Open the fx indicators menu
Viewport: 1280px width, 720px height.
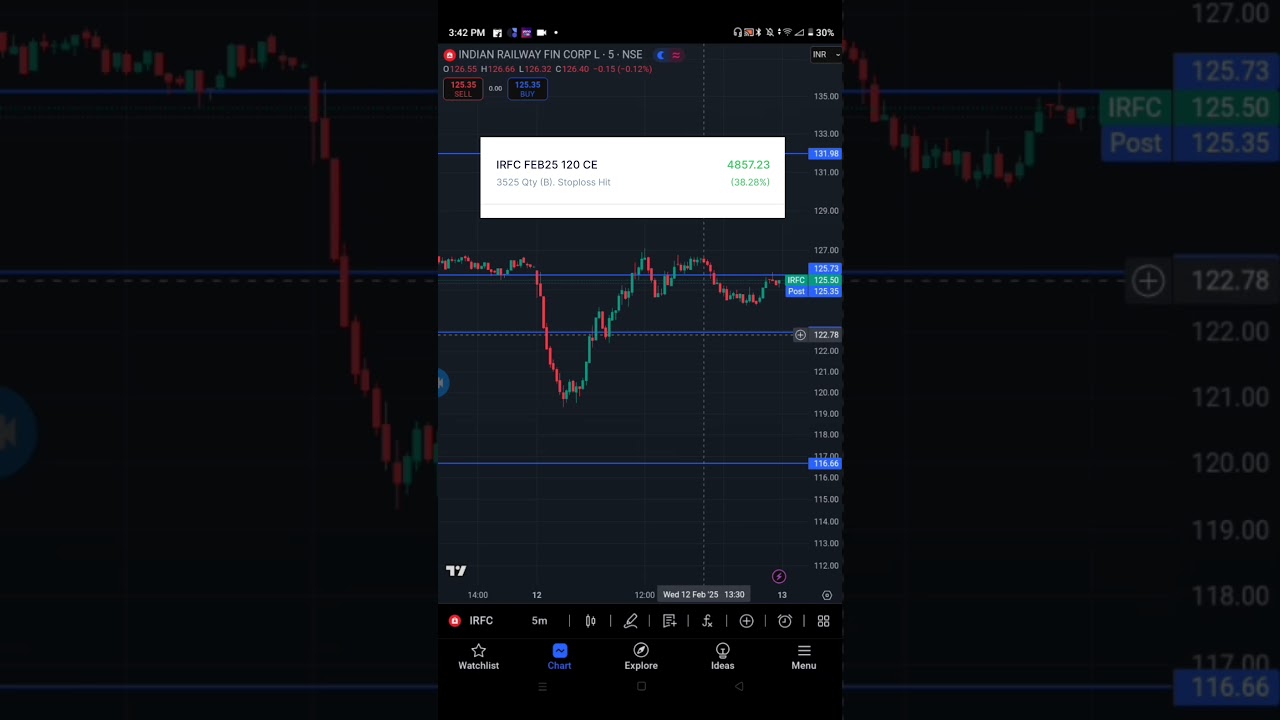click(707, 621)
